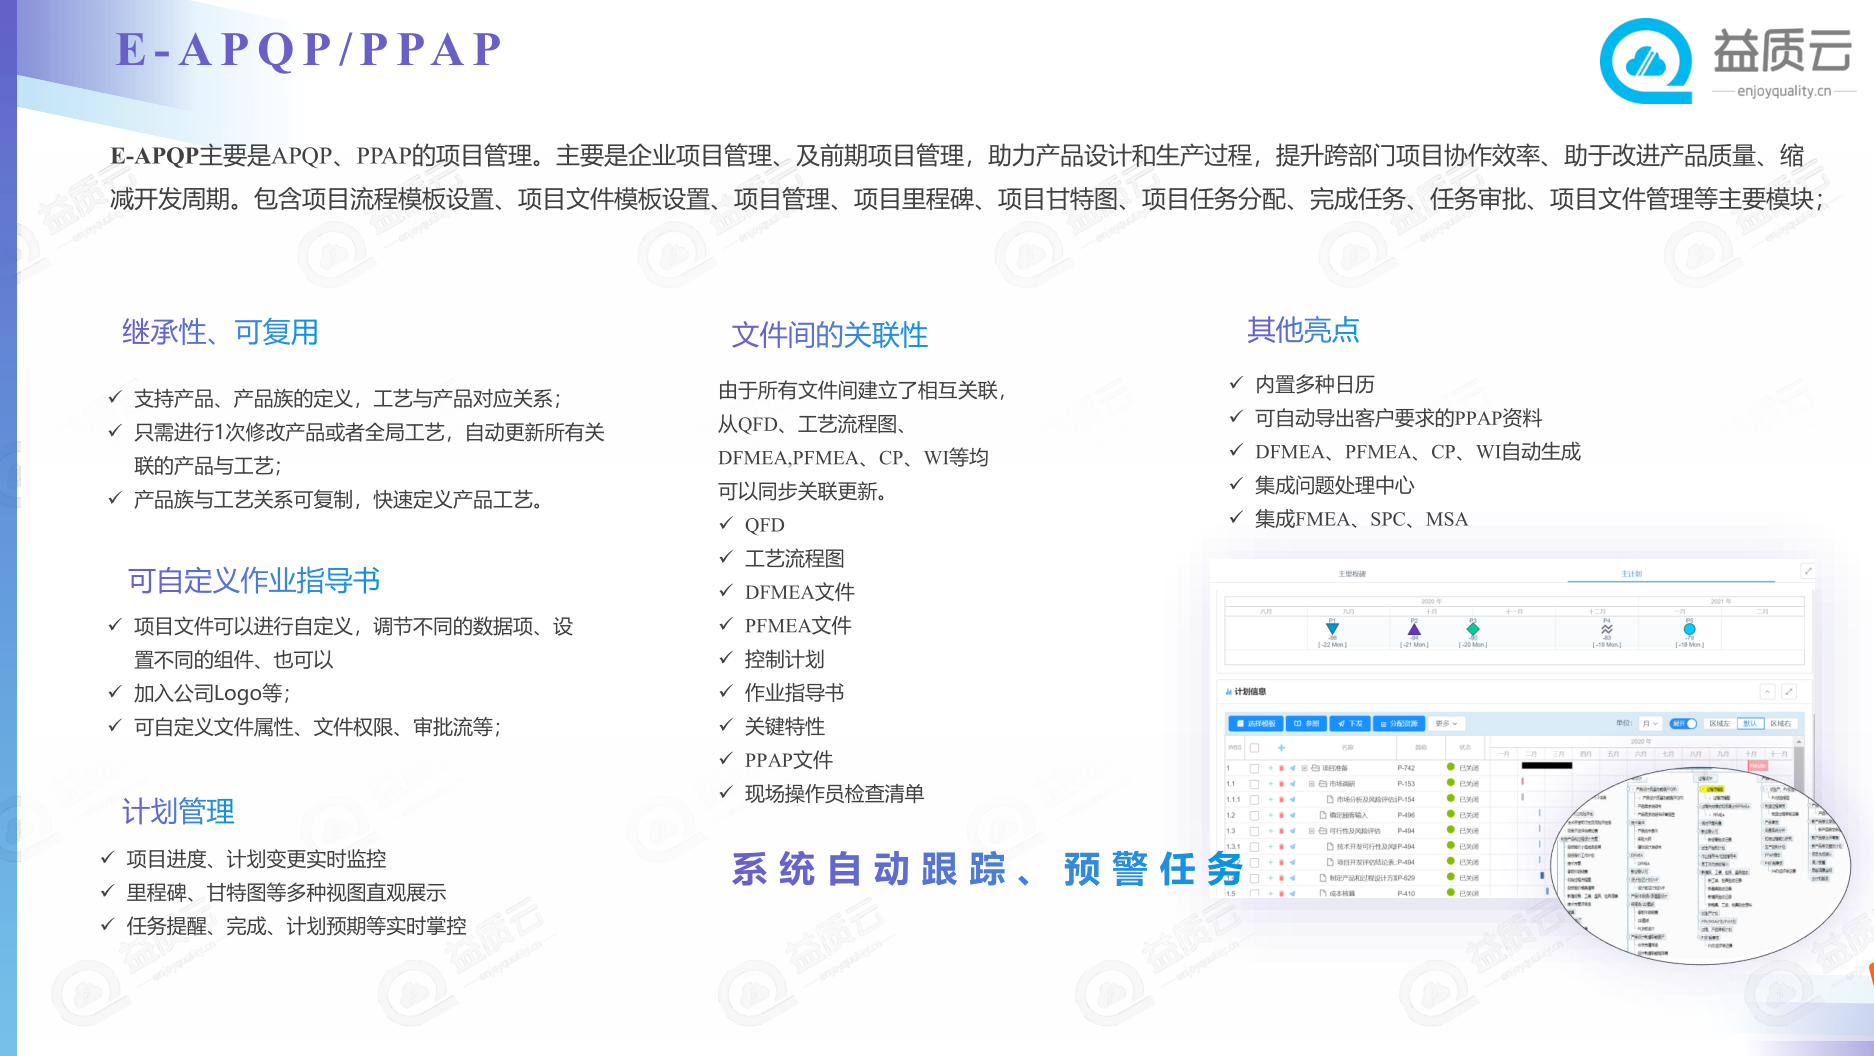
Task: Click the black Gantt bar for 项目准备
Action: [x=1547, y=765]
